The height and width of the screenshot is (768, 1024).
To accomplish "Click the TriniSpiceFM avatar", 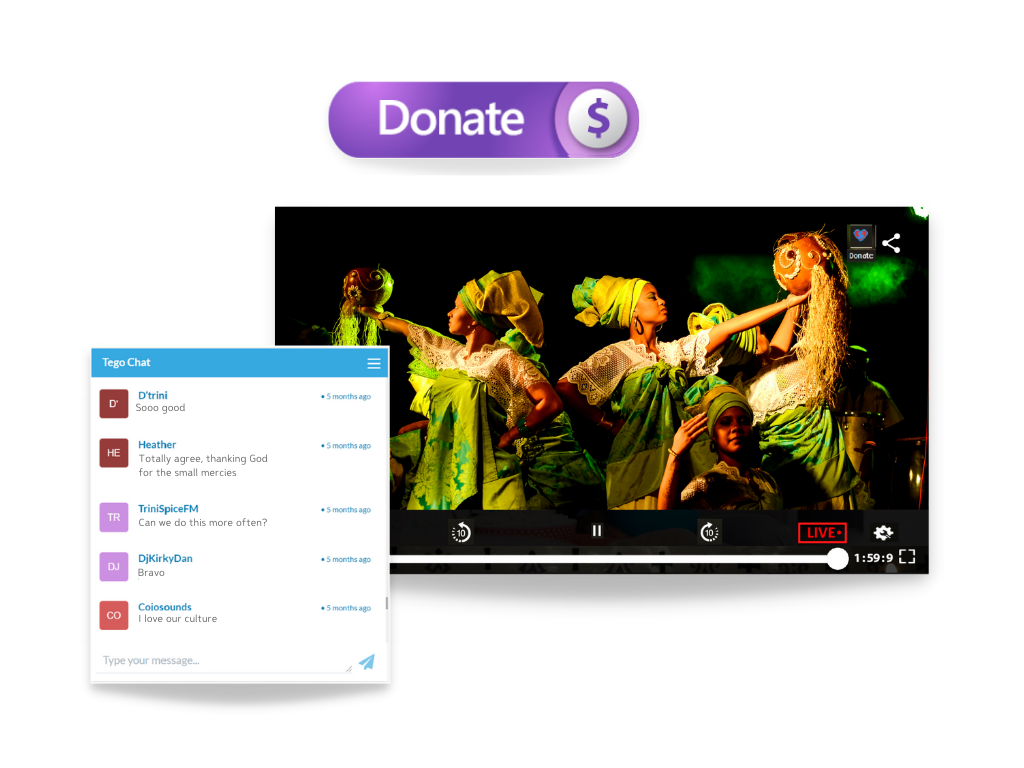I will [114, 517].
